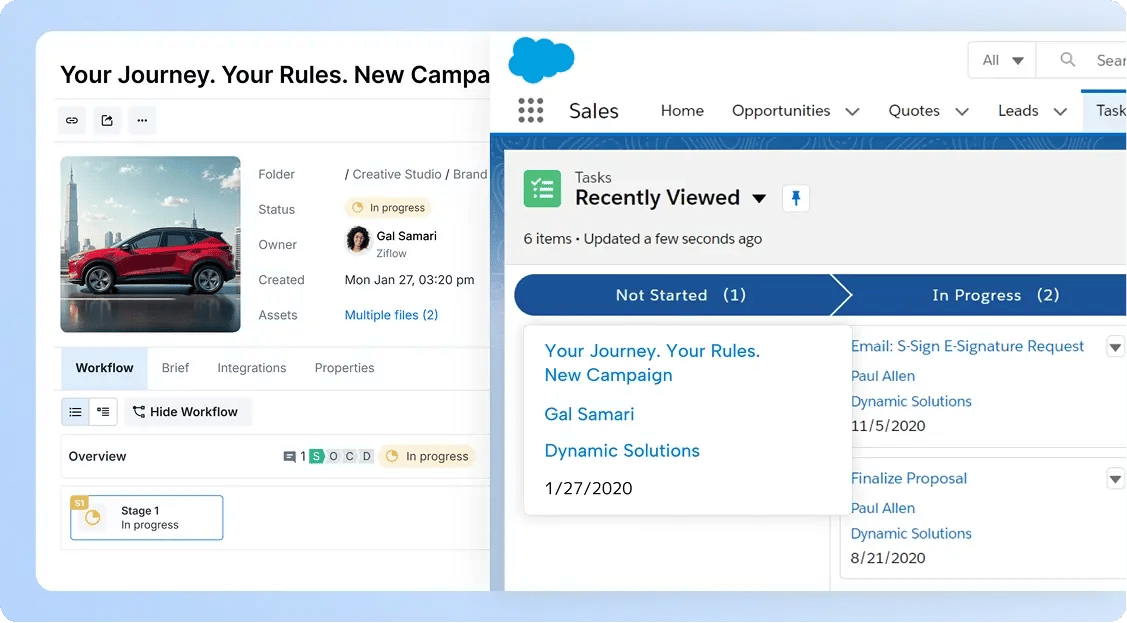This screenshot has height=623, width=1127.
Task: Switch to the Brief tab
Action: (x=175, y=368)
